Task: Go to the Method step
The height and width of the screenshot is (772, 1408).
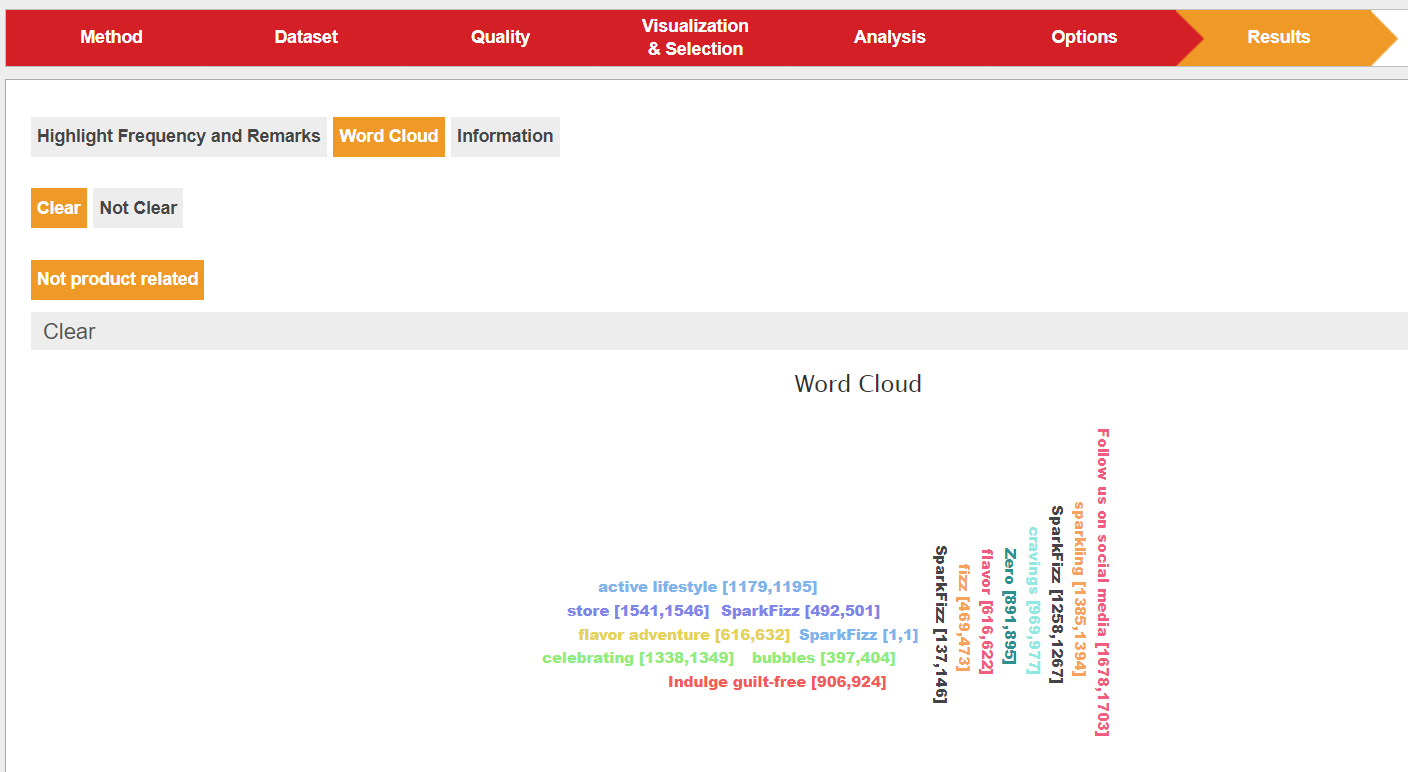Action: pos(111,37)
